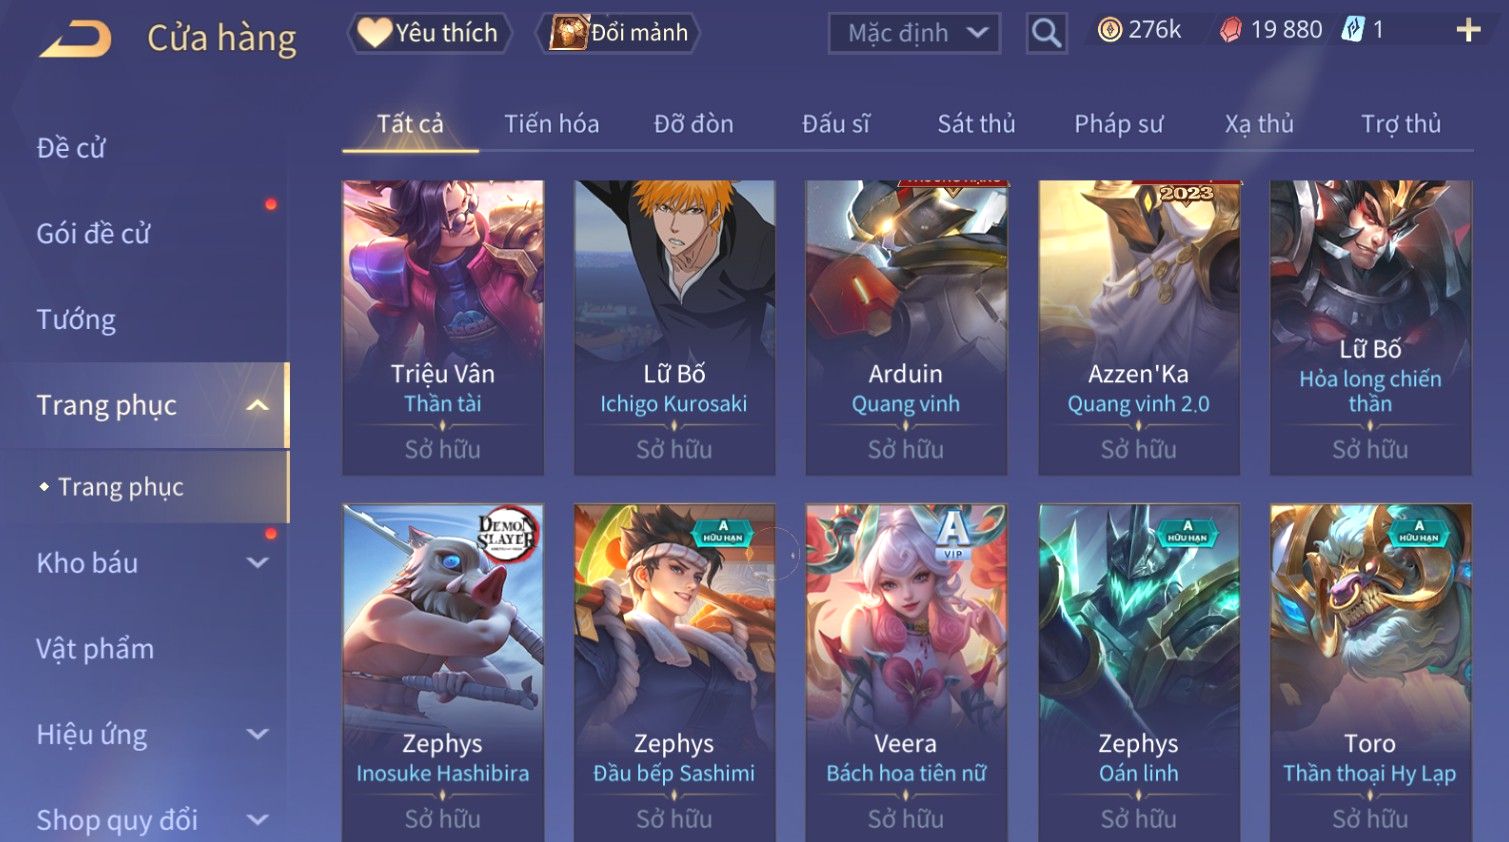1509x842 pixels.
Task: Switch to the Sát thủ tab
Action: tap(976, 124)
